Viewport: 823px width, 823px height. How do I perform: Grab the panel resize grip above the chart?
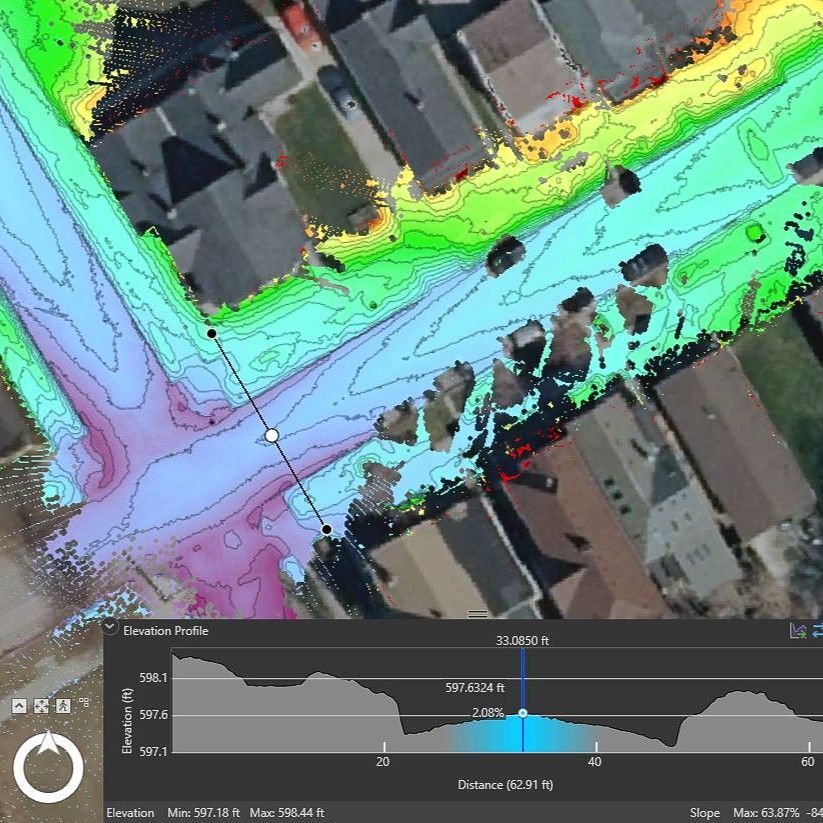[x=478, y=613]
